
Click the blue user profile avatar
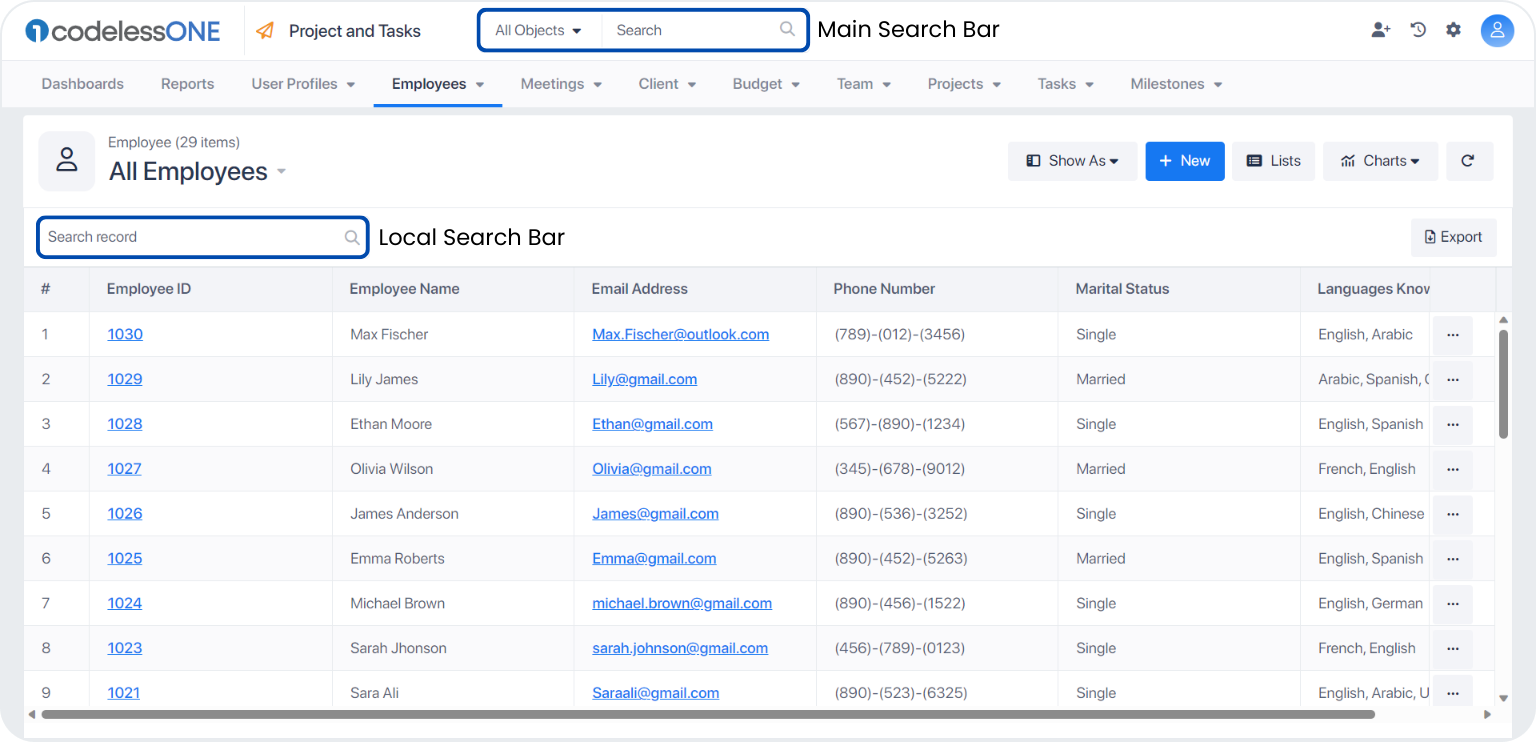click(1497, 30)
